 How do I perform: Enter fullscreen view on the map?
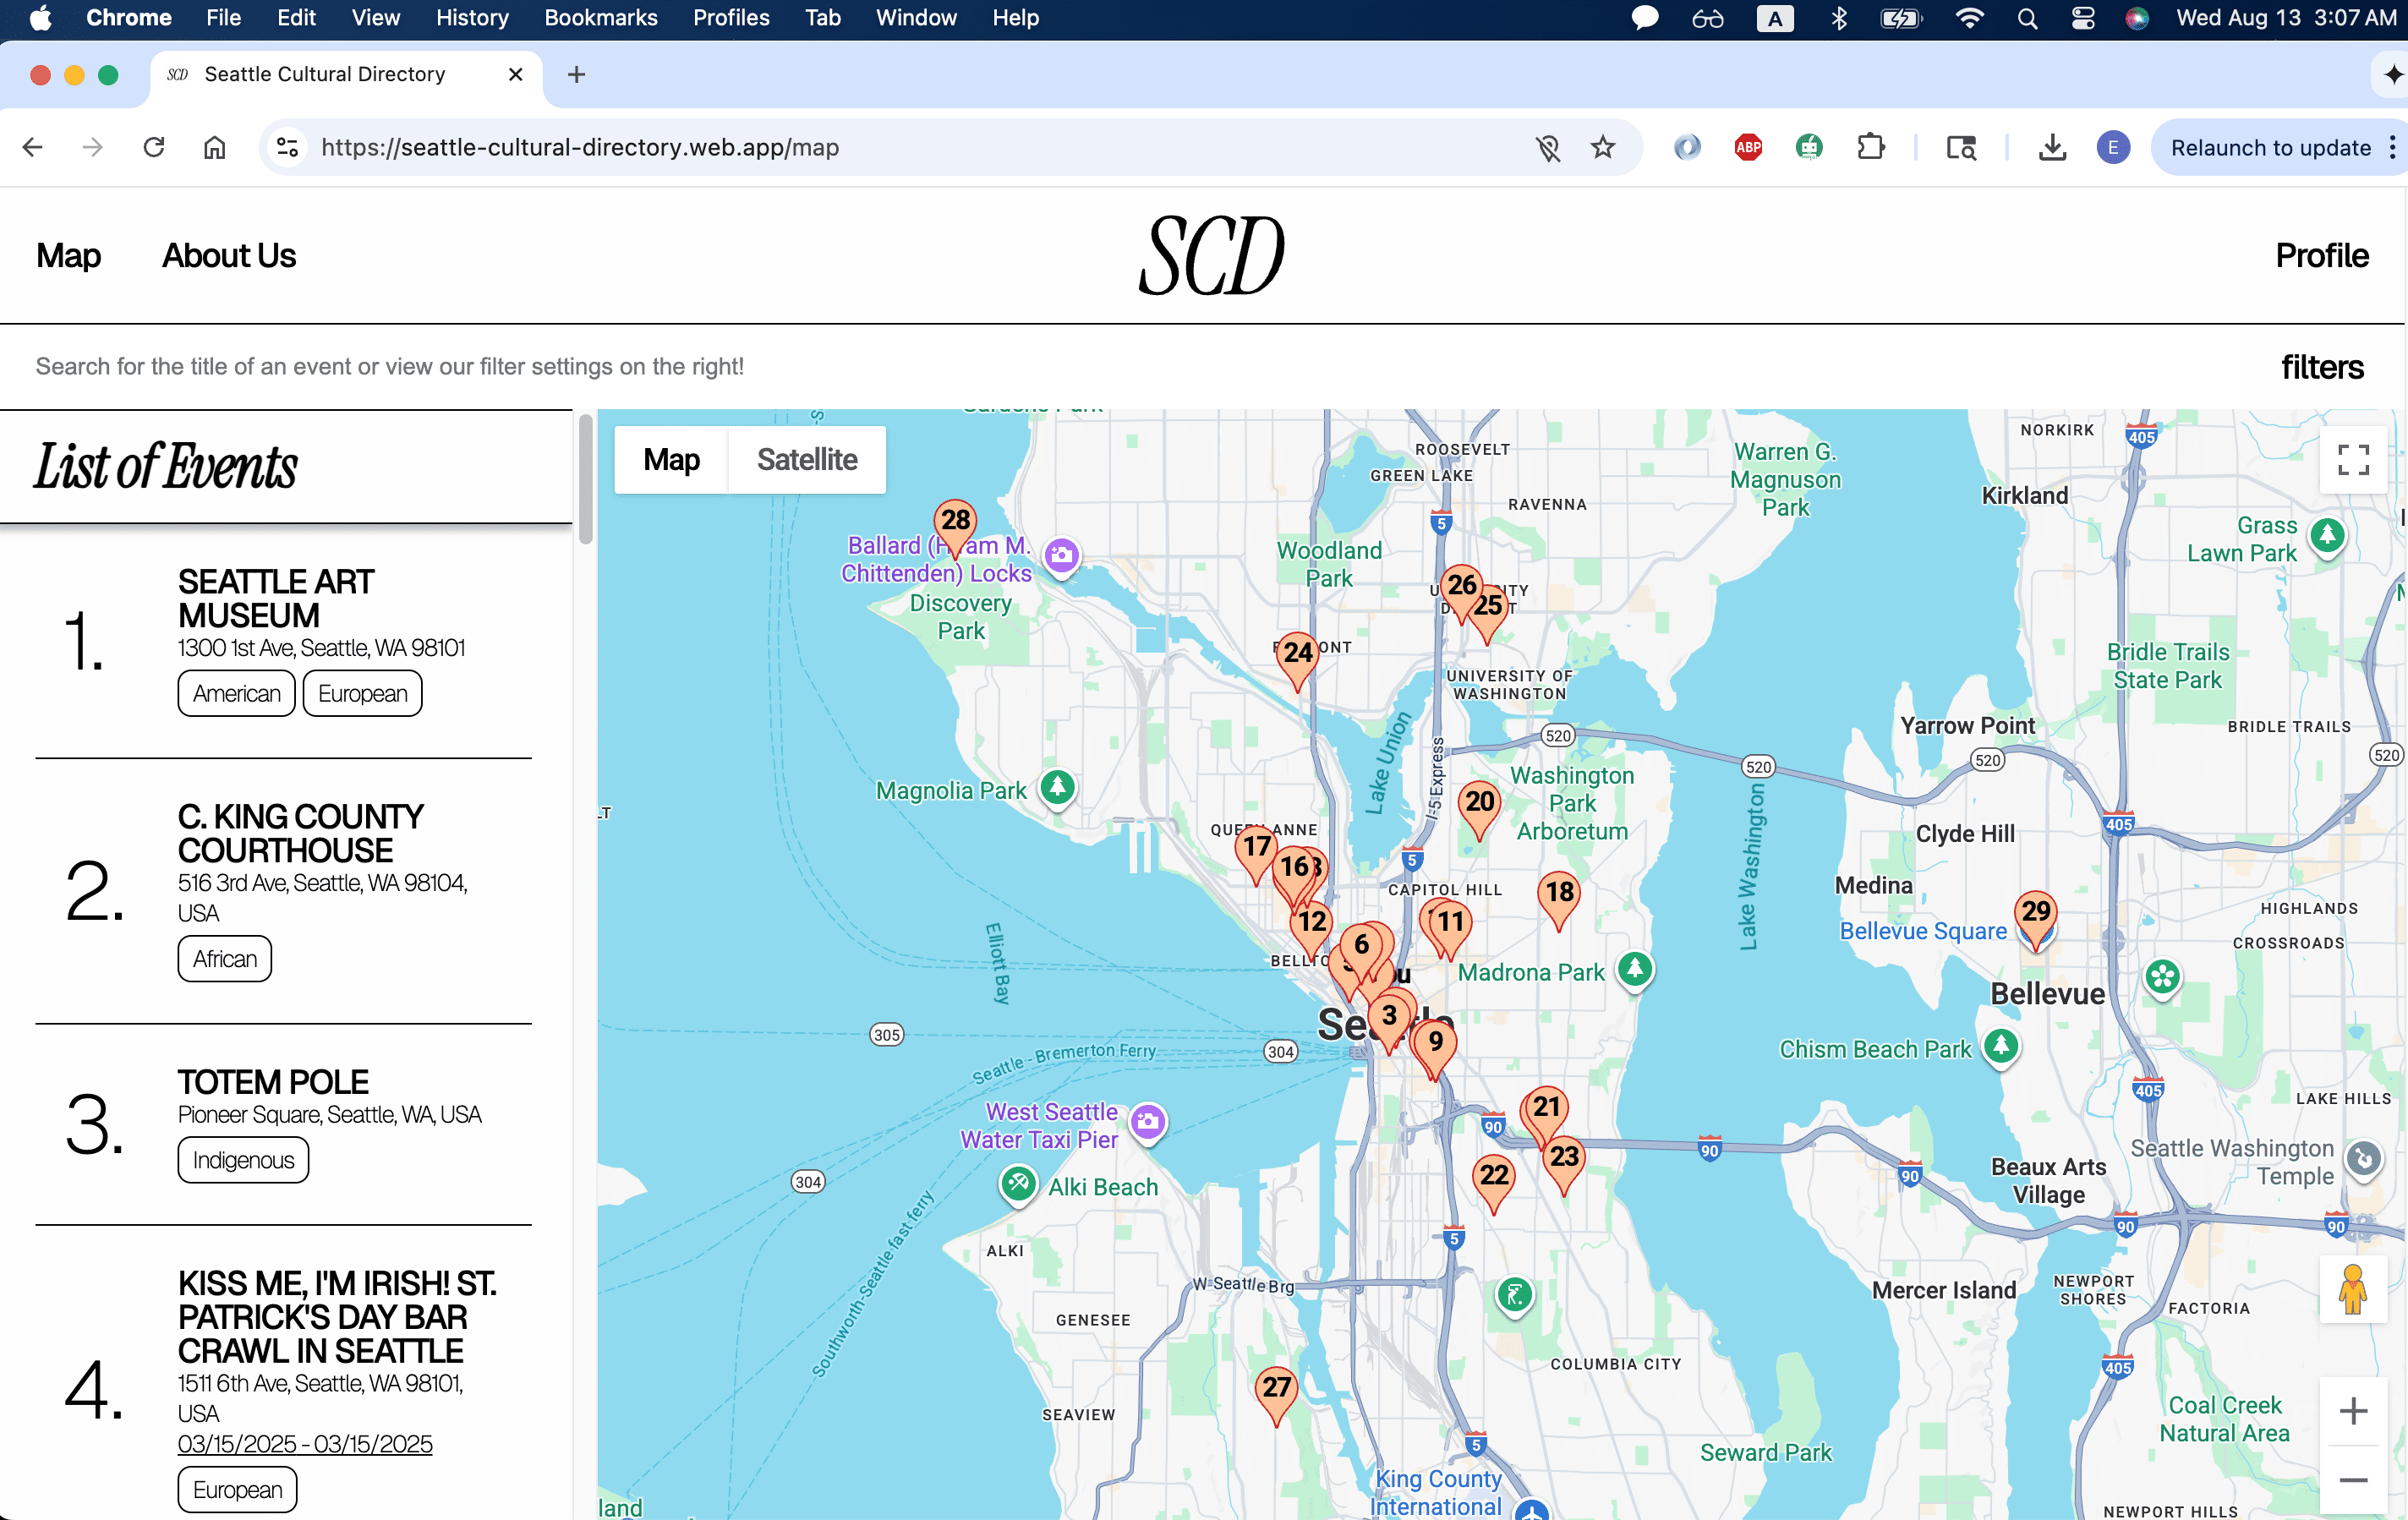point(2352,460)
